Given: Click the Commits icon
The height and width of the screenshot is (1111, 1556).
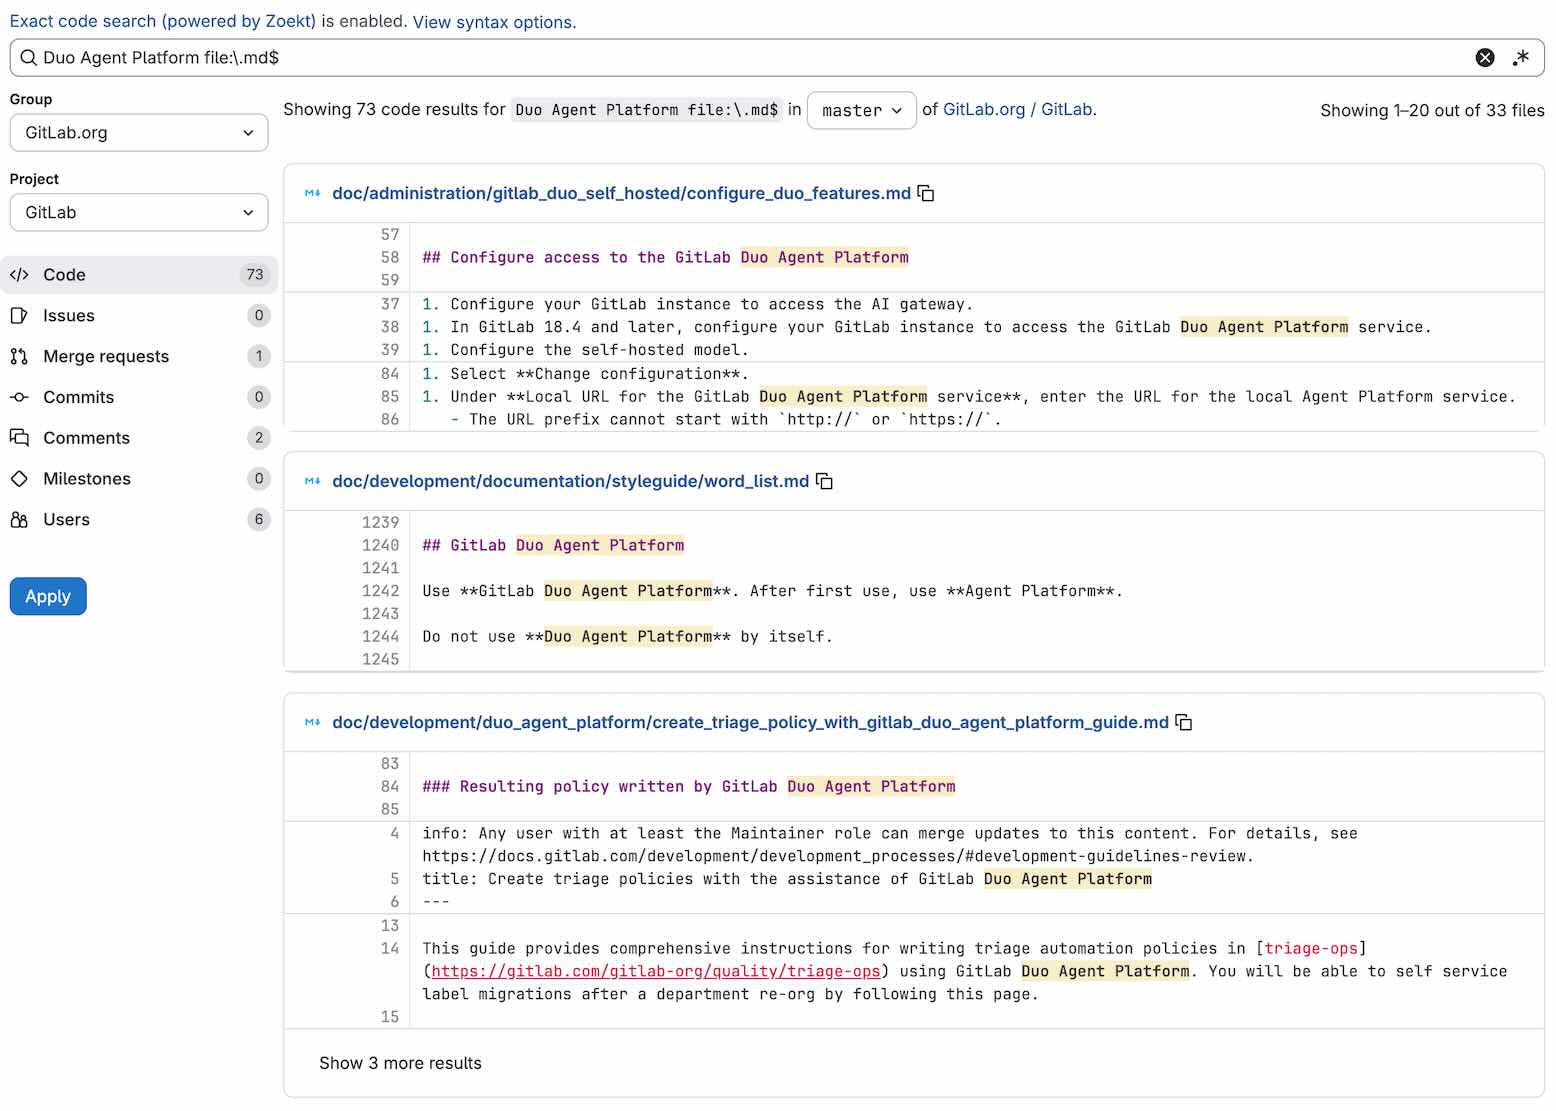Looking at the screenshot, I should click(x=19, y=397).
